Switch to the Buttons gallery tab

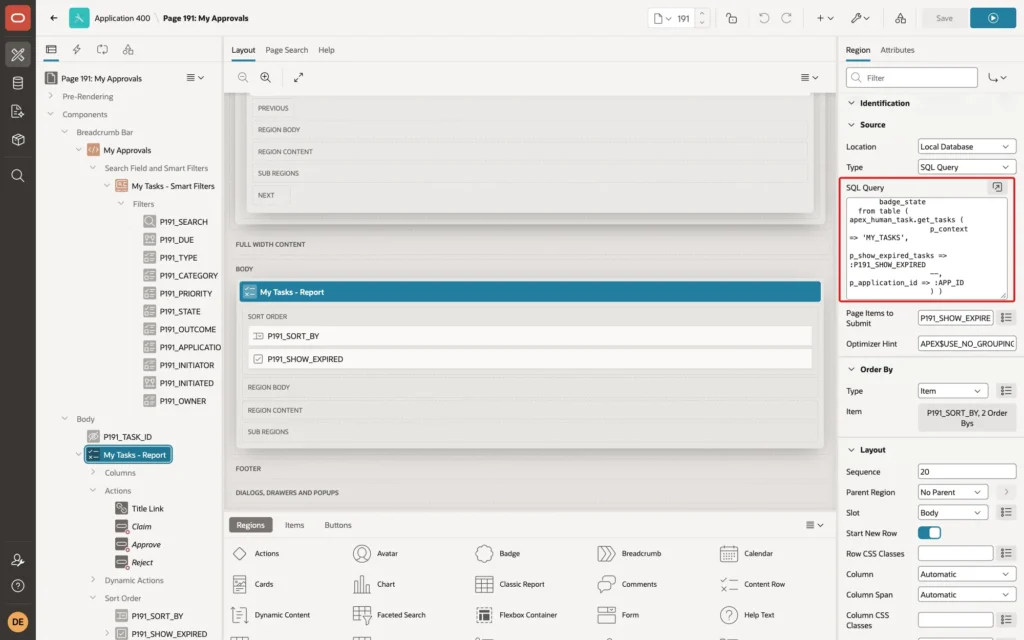tap(338, 525)
